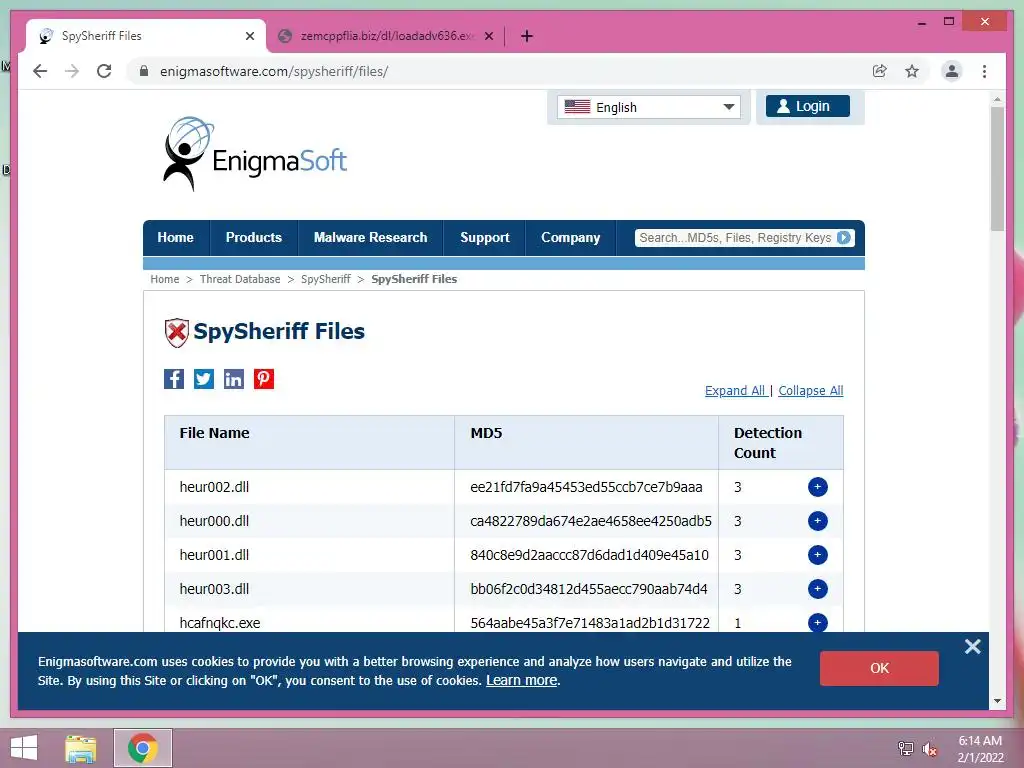Open Windows Start menu

(x=24, y=748)
